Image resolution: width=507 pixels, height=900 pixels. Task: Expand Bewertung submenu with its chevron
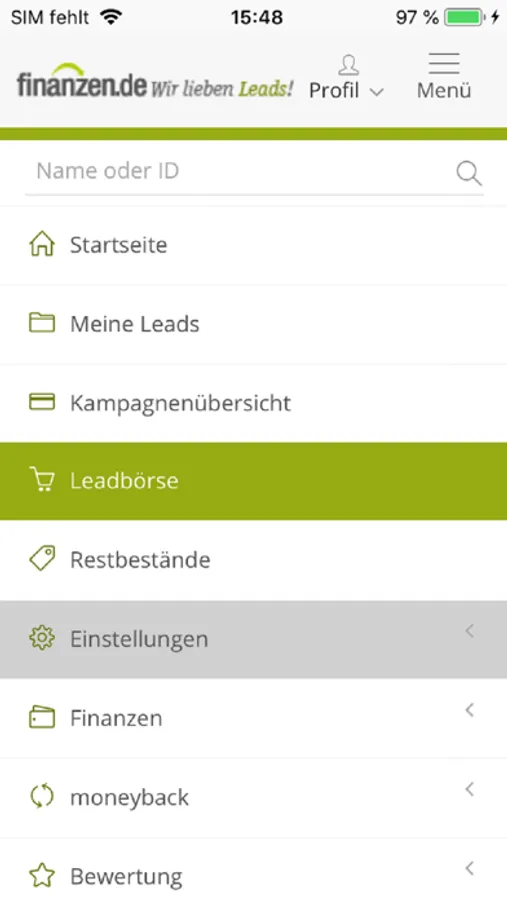[x=470, y=868]
